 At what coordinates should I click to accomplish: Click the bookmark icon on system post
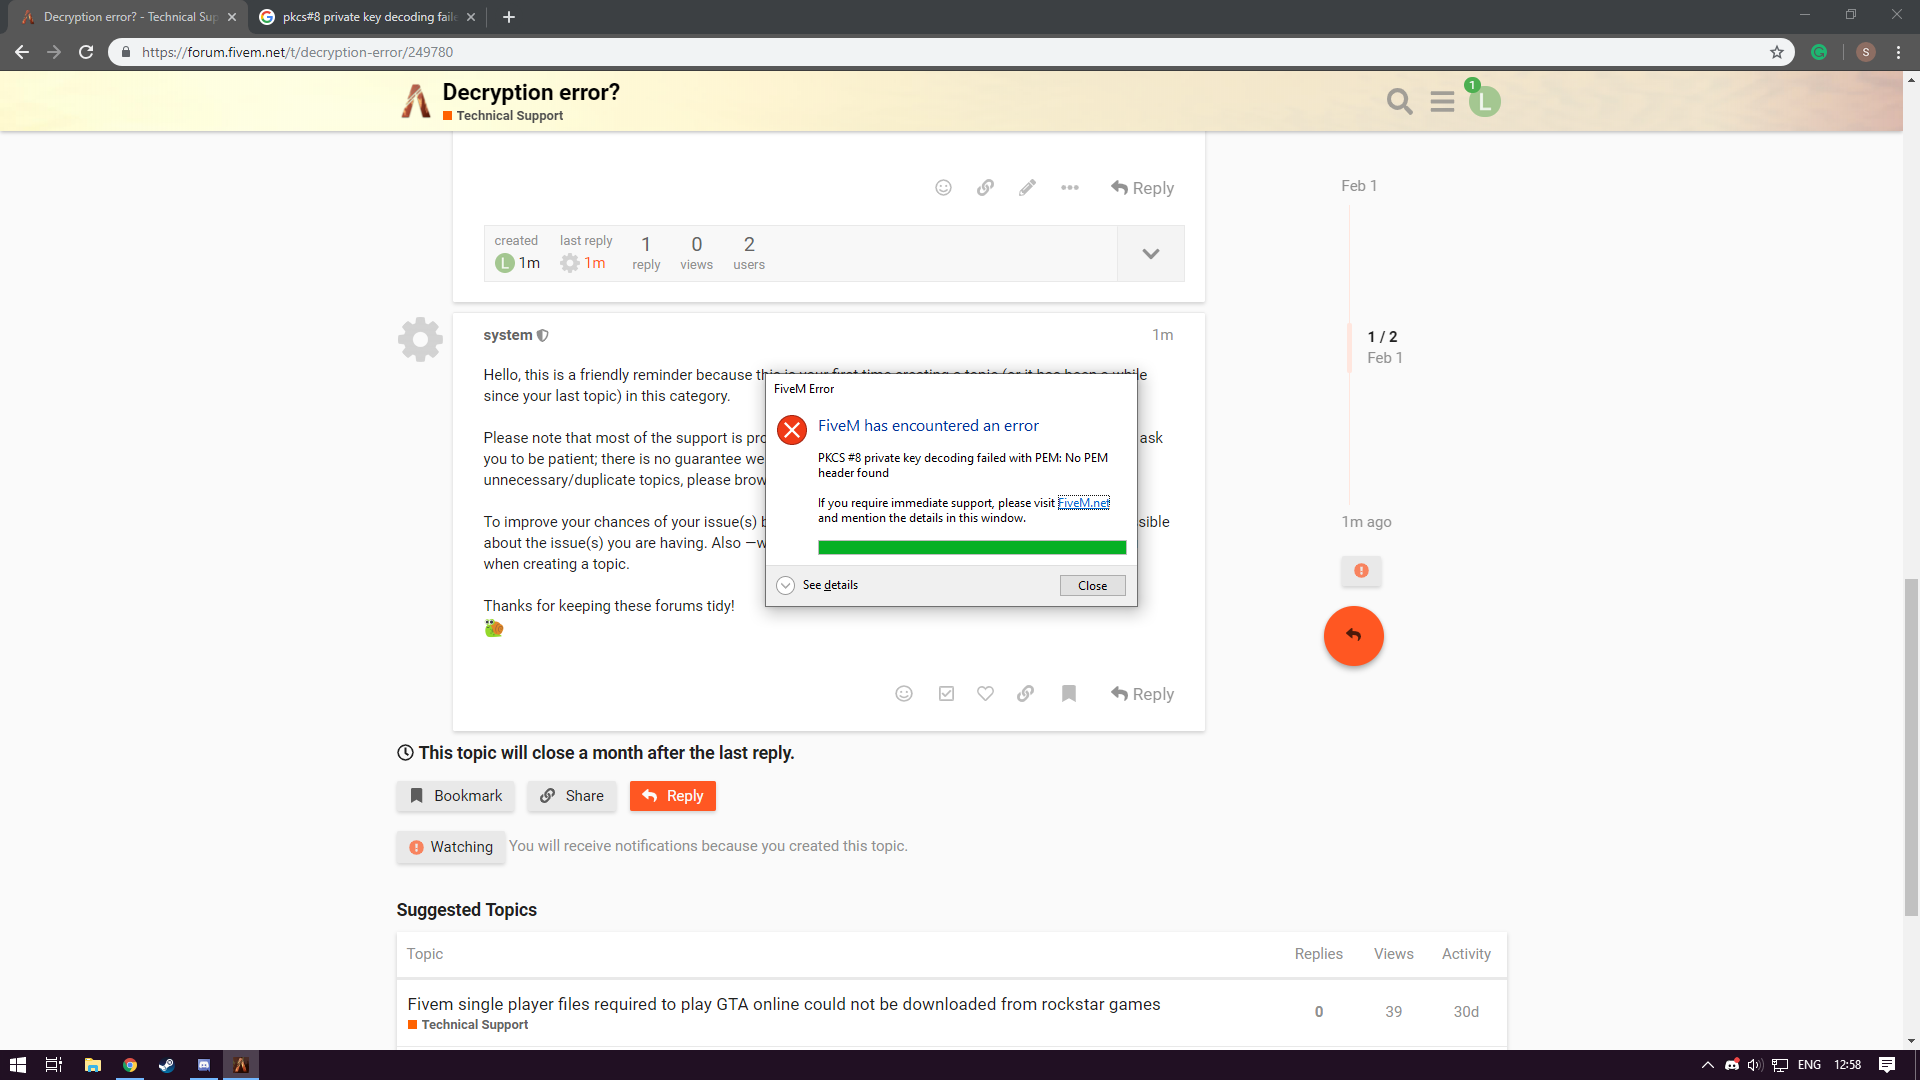tap(1068, 694)
